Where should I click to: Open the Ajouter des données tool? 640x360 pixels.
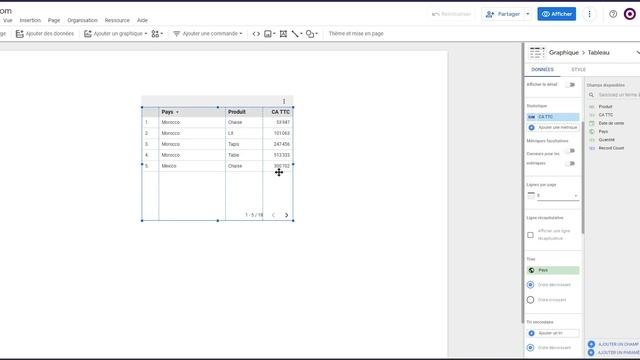[x=44, y=33]
